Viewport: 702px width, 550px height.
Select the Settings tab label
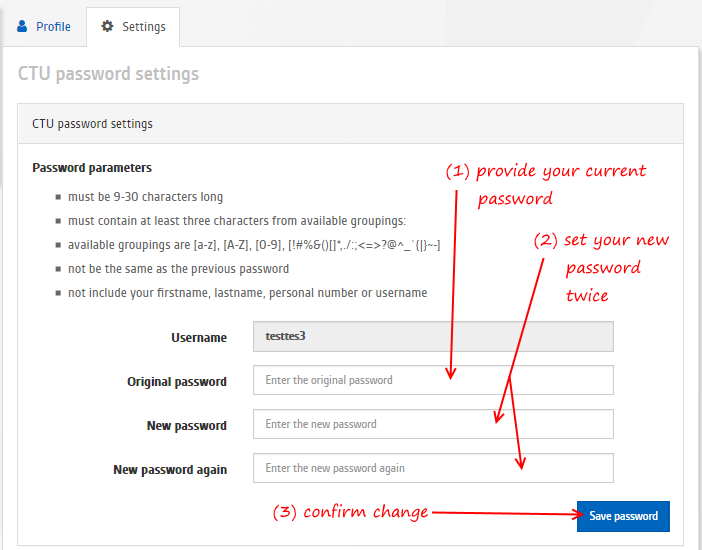click(x=144, y=27)
